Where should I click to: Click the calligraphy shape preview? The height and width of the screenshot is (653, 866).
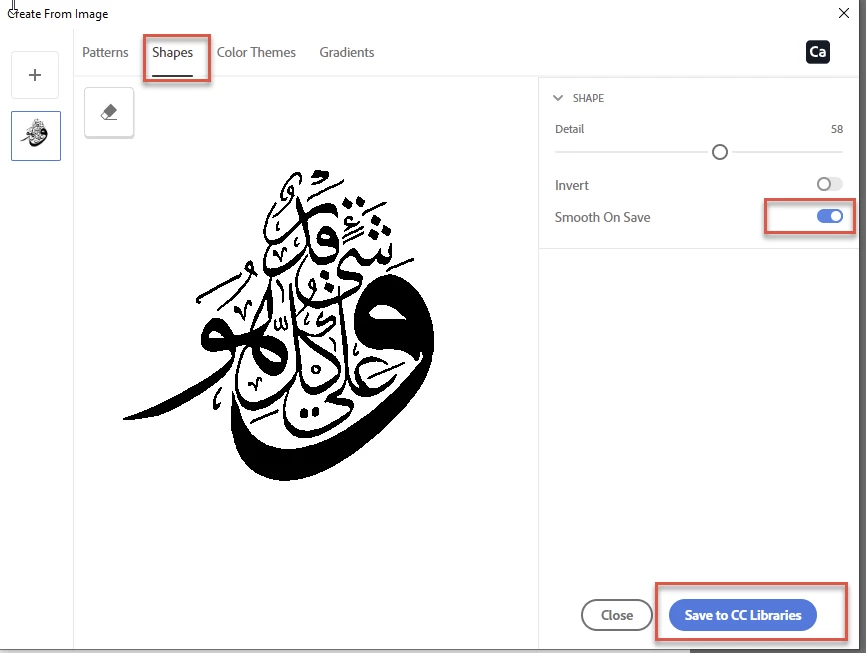pyautogui.click(x=279, y=325)
